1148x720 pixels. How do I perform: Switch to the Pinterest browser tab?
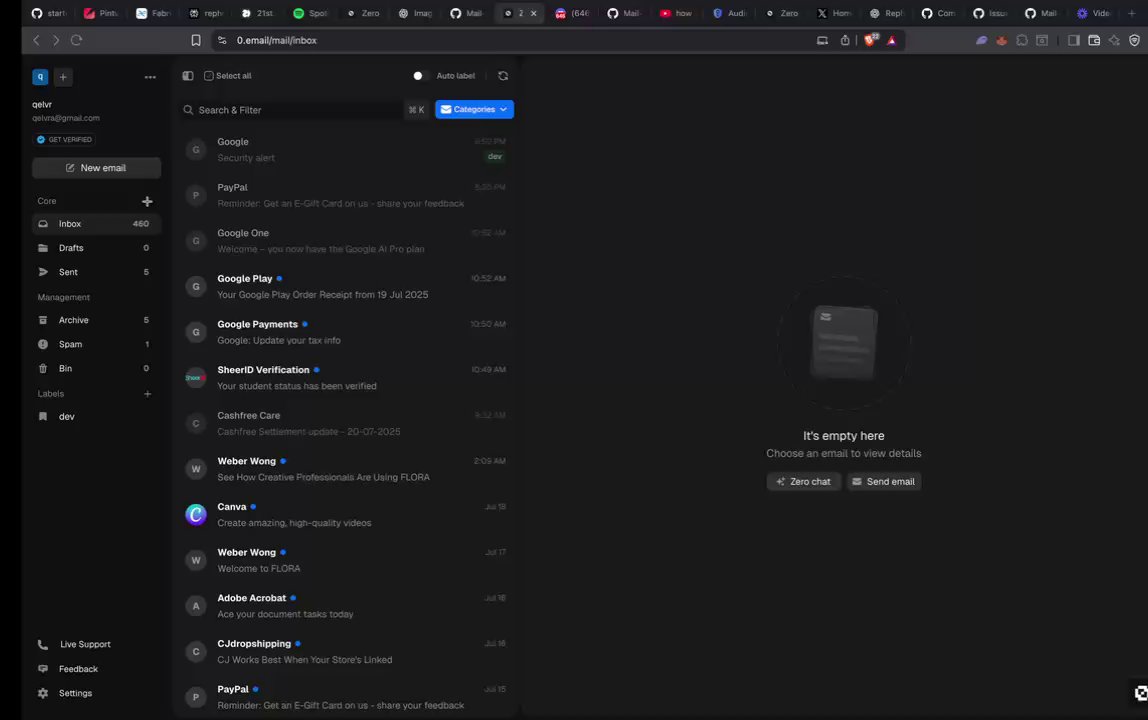tap(102, 13)
